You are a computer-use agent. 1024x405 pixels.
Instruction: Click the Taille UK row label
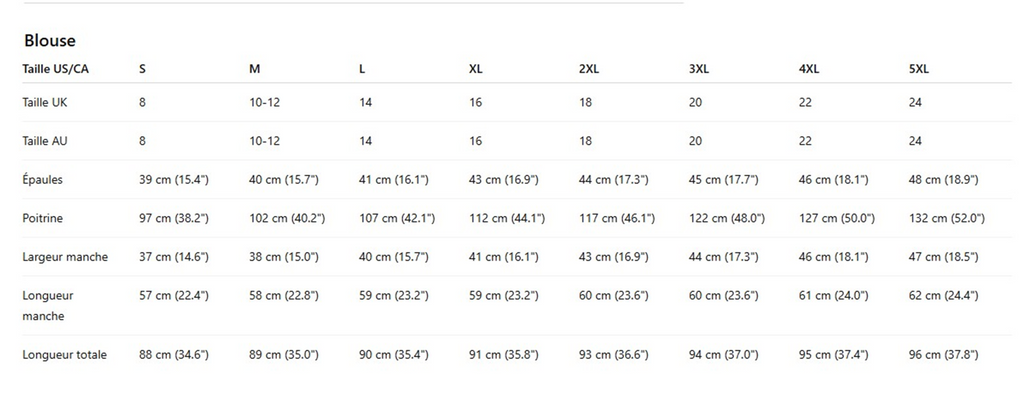(x=45, y=102)
